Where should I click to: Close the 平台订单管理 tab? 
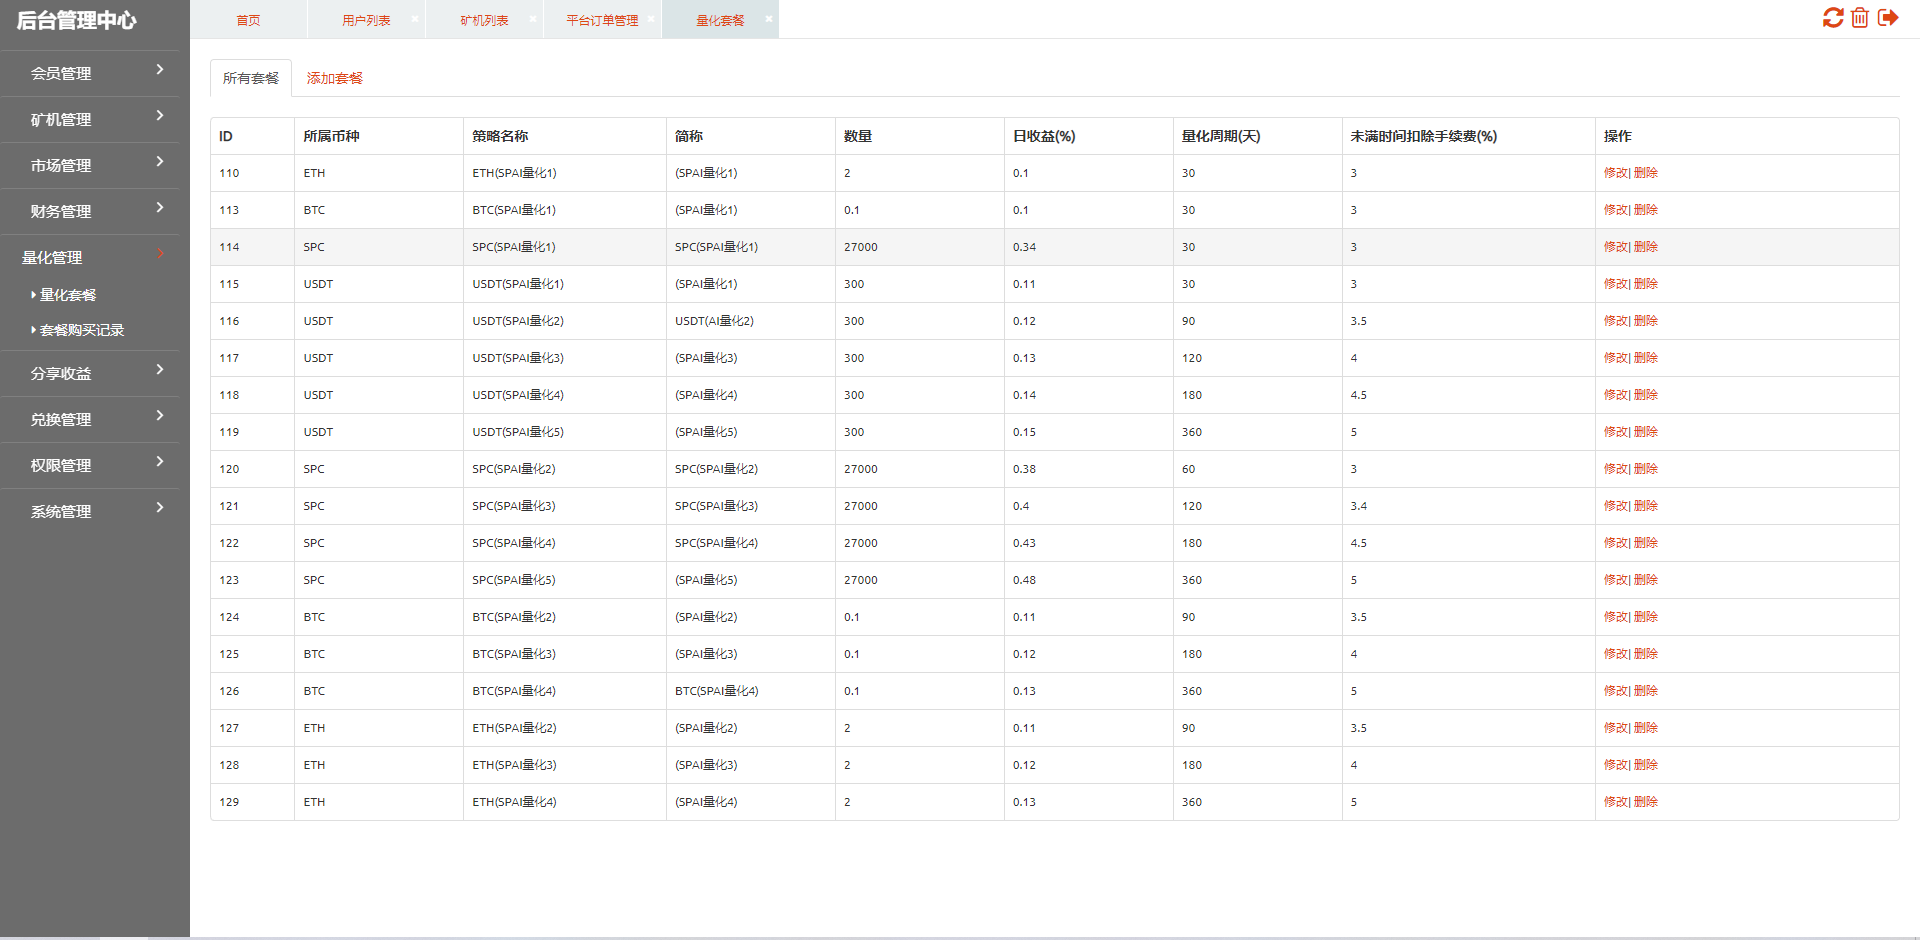click(x=651, y=19)
